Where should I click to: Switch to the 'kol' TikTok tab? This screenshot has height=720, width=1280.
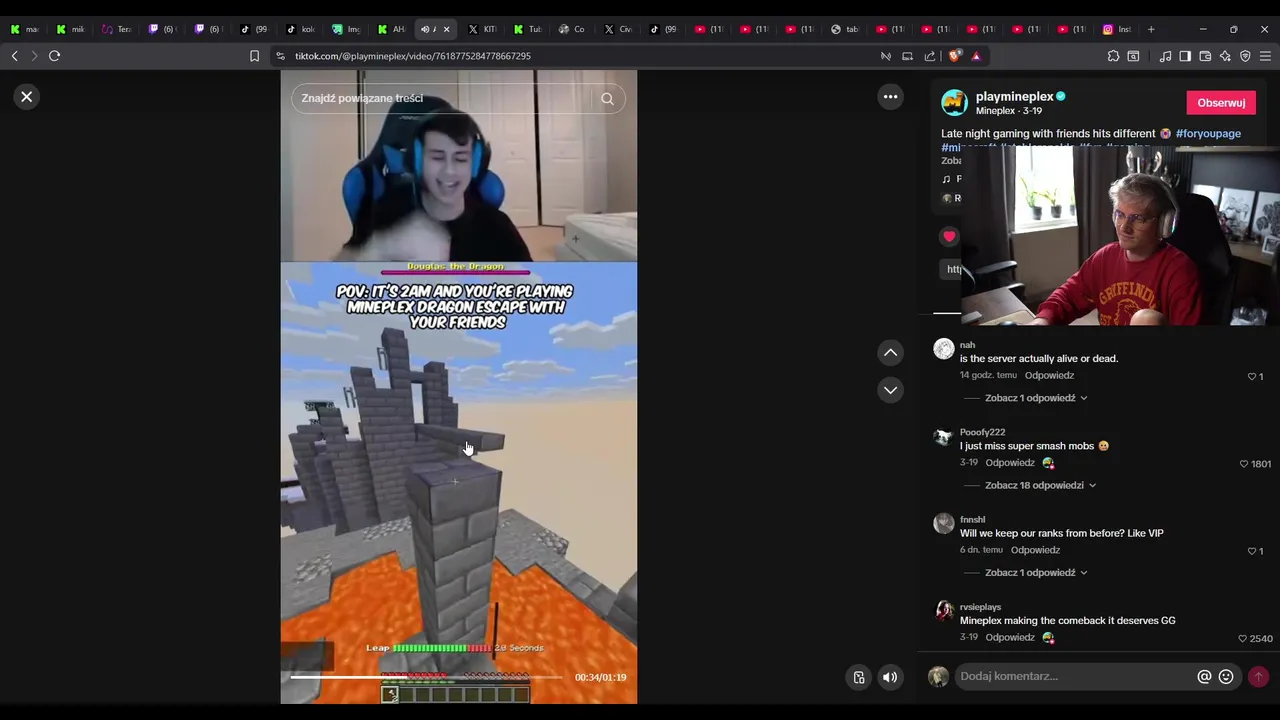point(300,29)
